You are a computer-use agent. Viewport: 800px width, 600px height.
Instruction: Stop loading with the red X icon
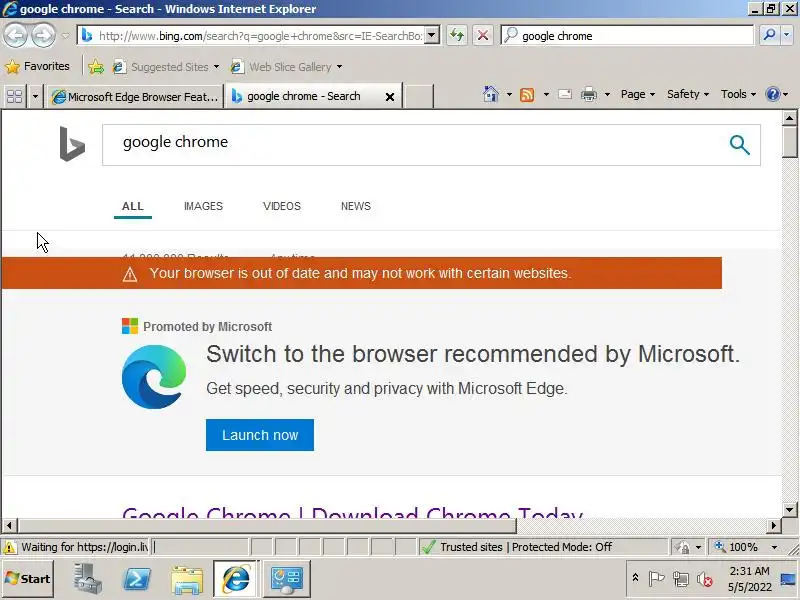click(483, 35)
